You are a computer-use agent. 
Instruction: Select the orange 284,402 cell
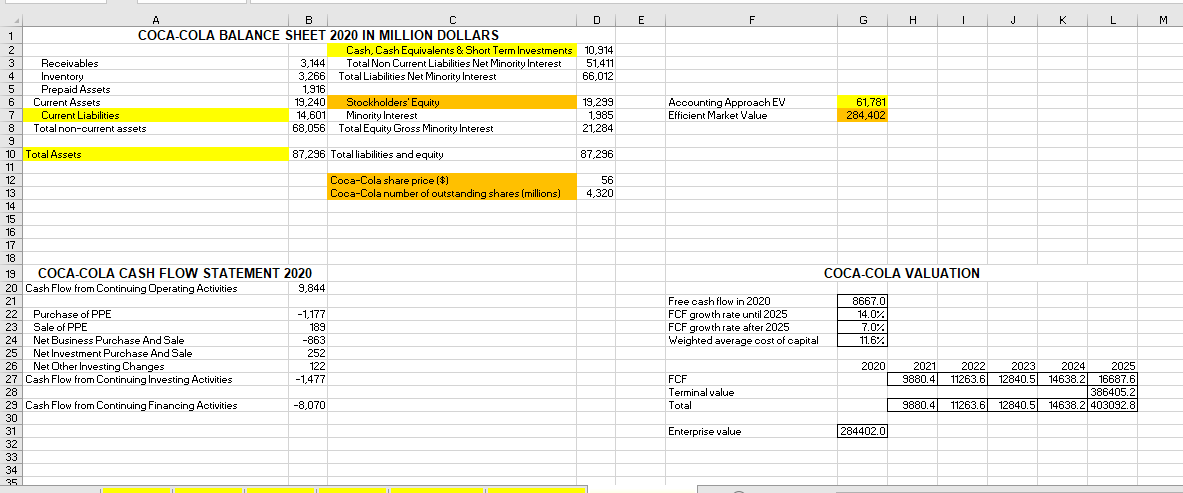tap(863, 116)
